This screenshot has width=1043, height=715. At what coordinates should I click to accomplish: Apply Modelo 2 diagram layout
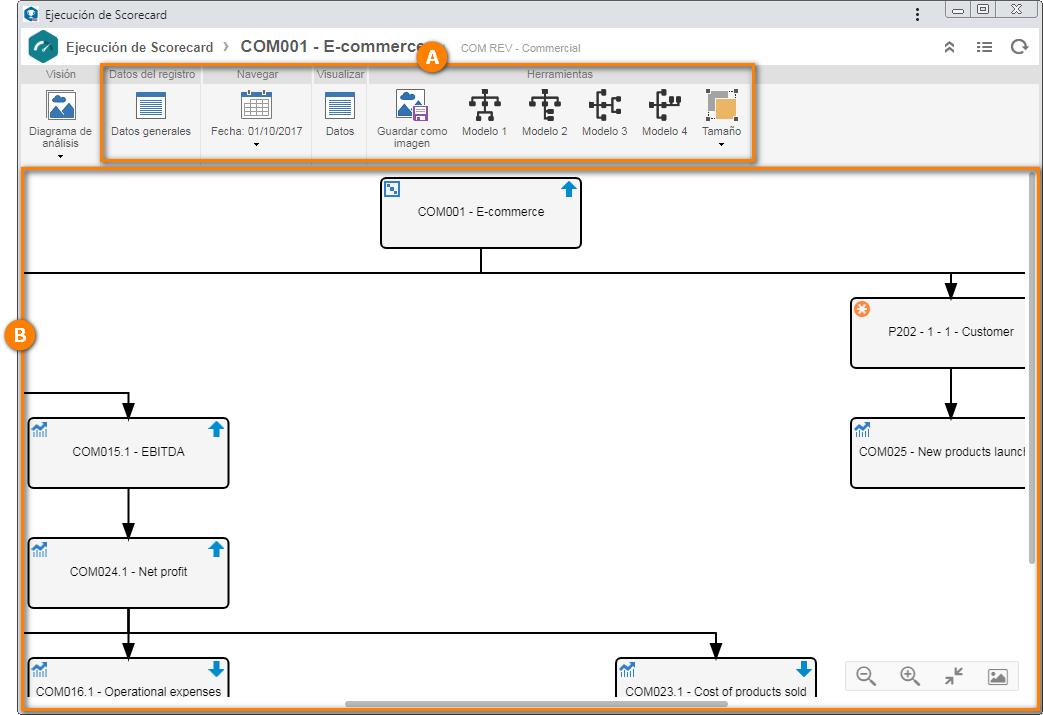coord(545,114)
